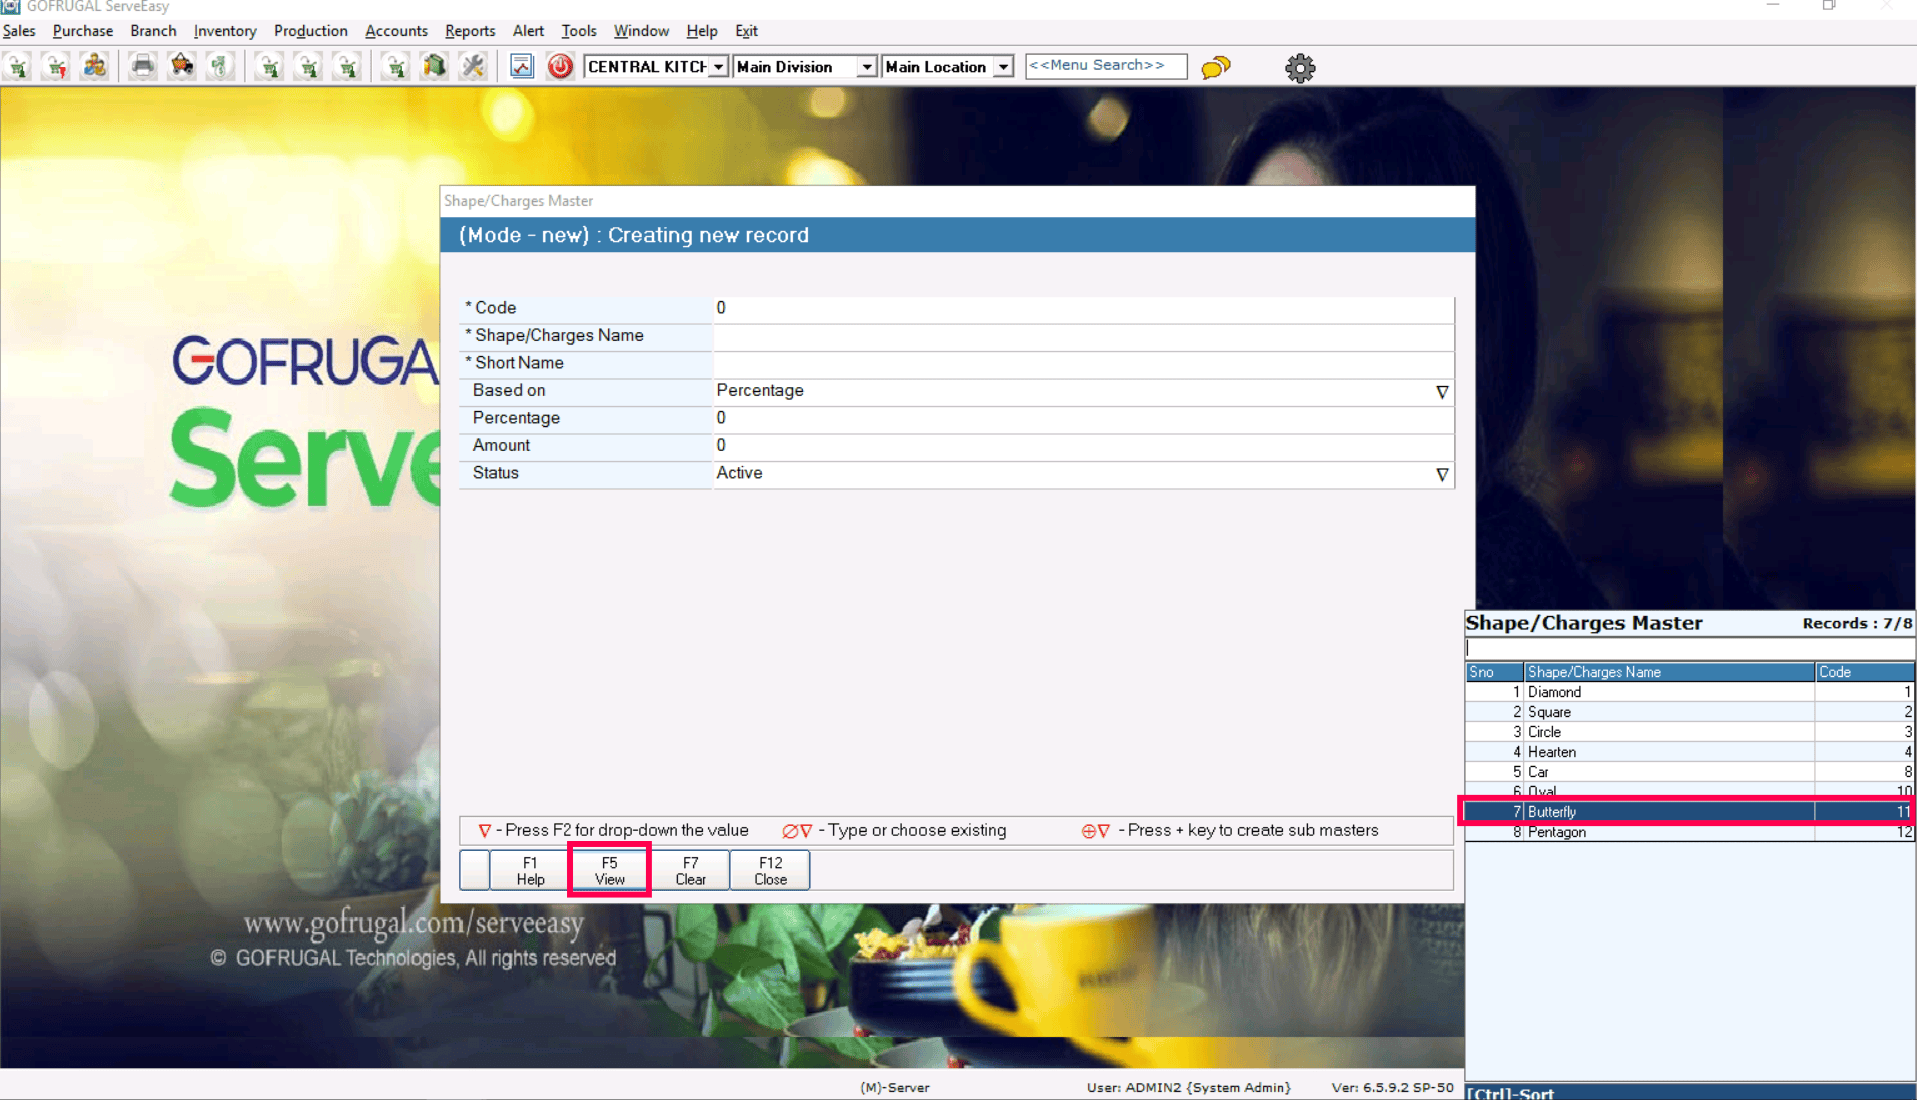Expand the Main Division dropdown
This screenshot has height=1100, width=1917.
[867, 67]
